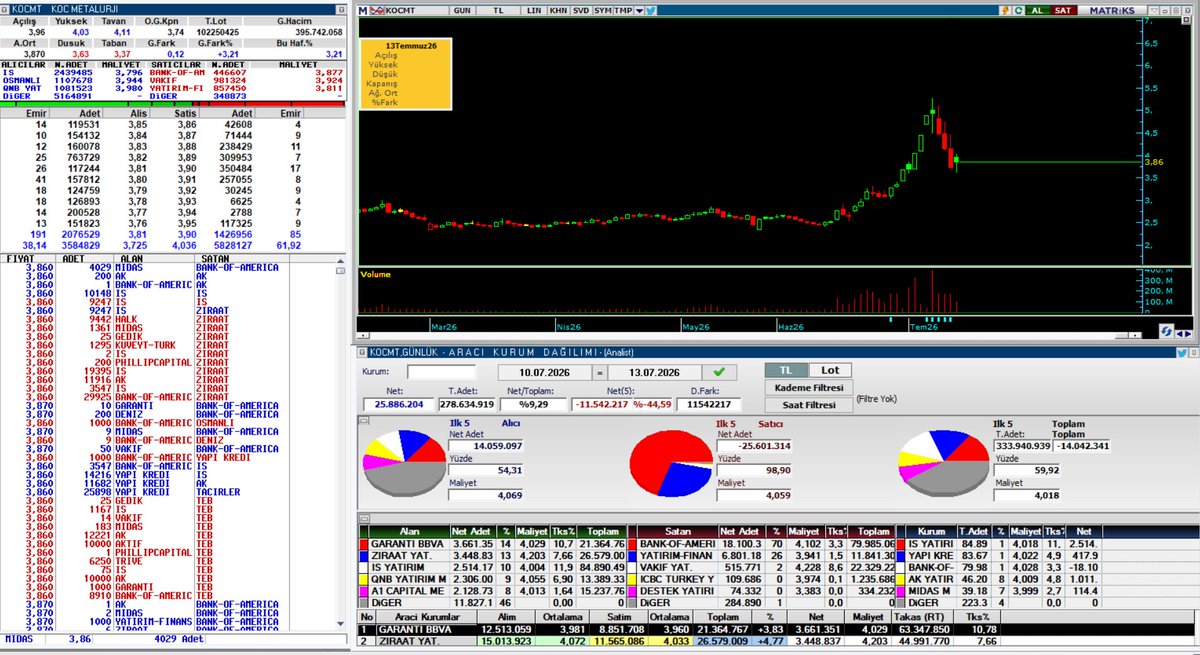
Task: Click the chart sync arrows icon below volume
Action: (1166, 331)
